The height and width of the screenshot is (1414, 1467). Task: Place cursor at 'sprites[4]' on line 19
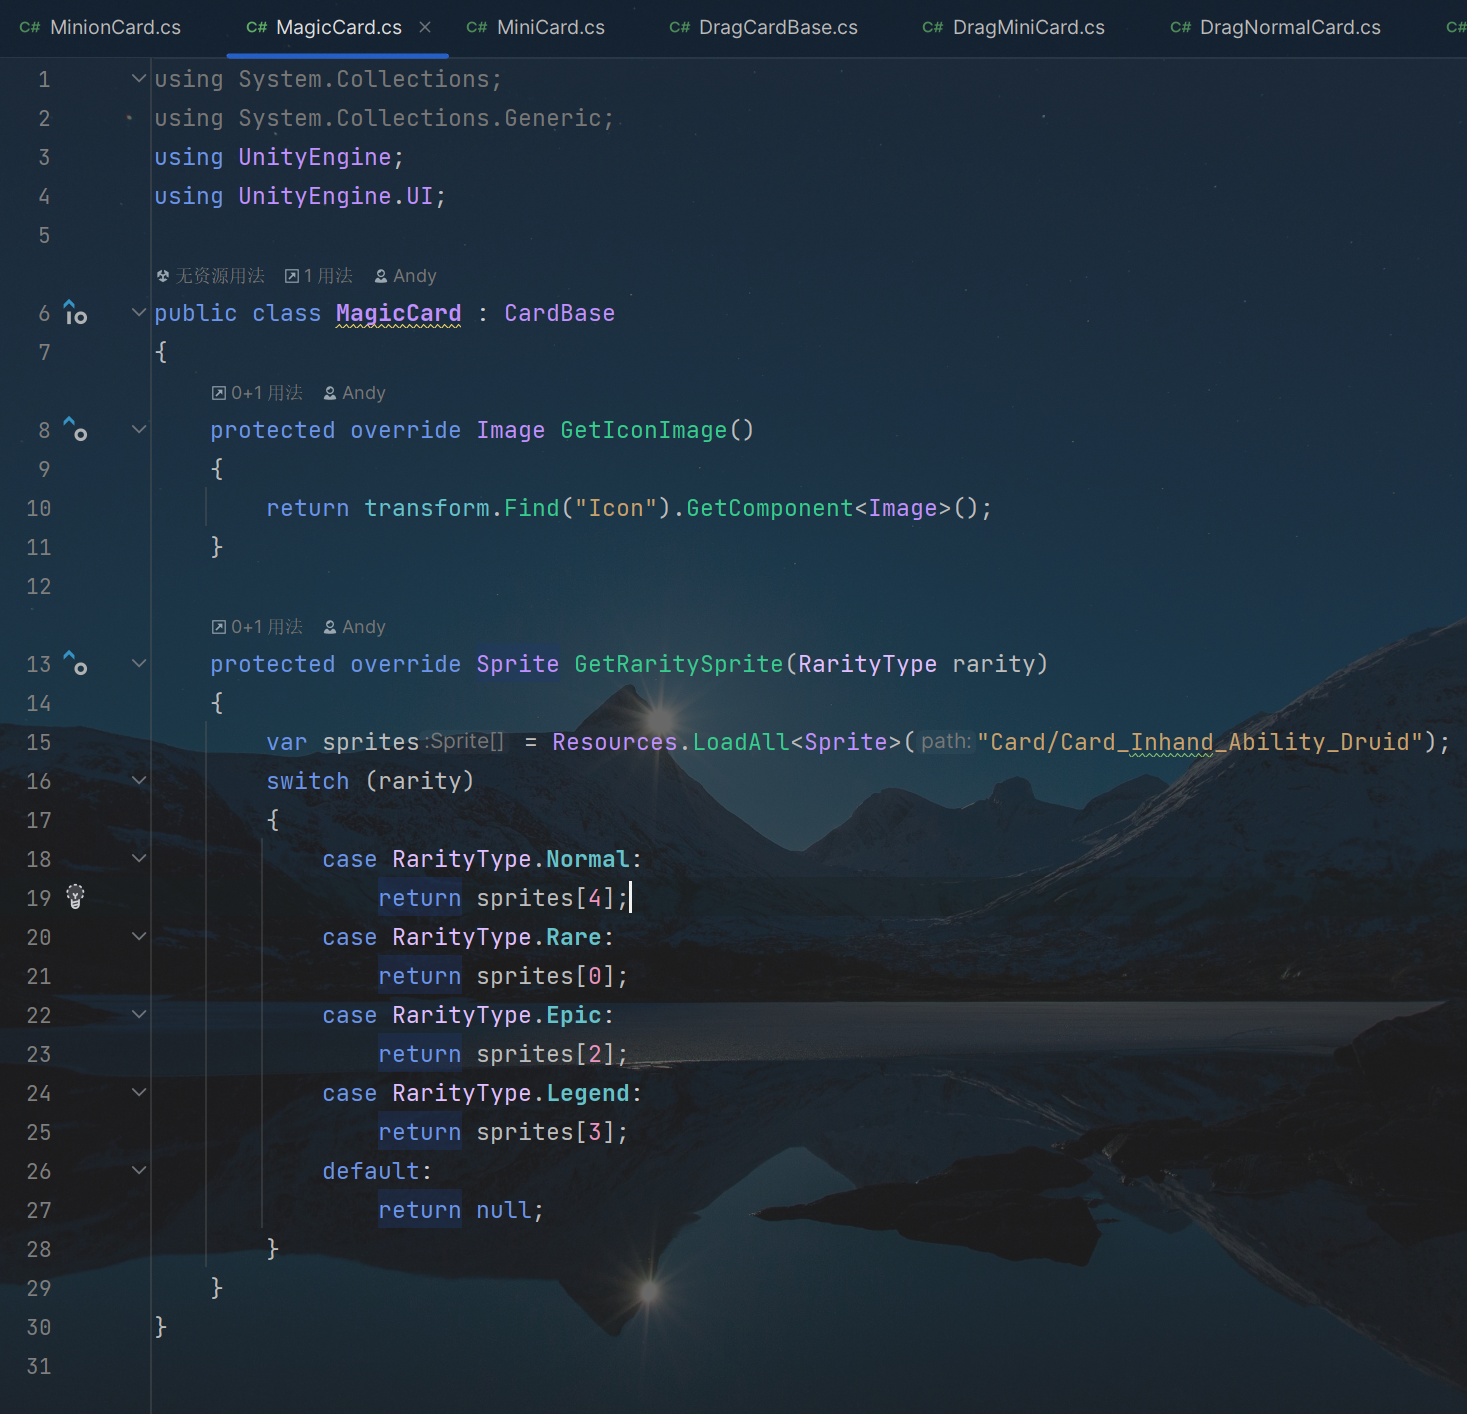pyautogui.click(x=546, y=898)
